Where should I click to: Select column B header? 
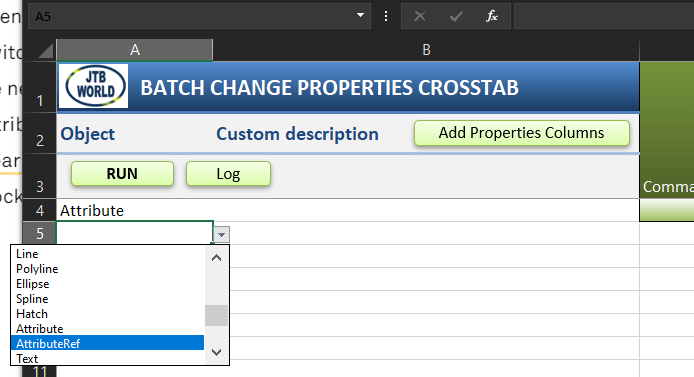tap(426, 50)
